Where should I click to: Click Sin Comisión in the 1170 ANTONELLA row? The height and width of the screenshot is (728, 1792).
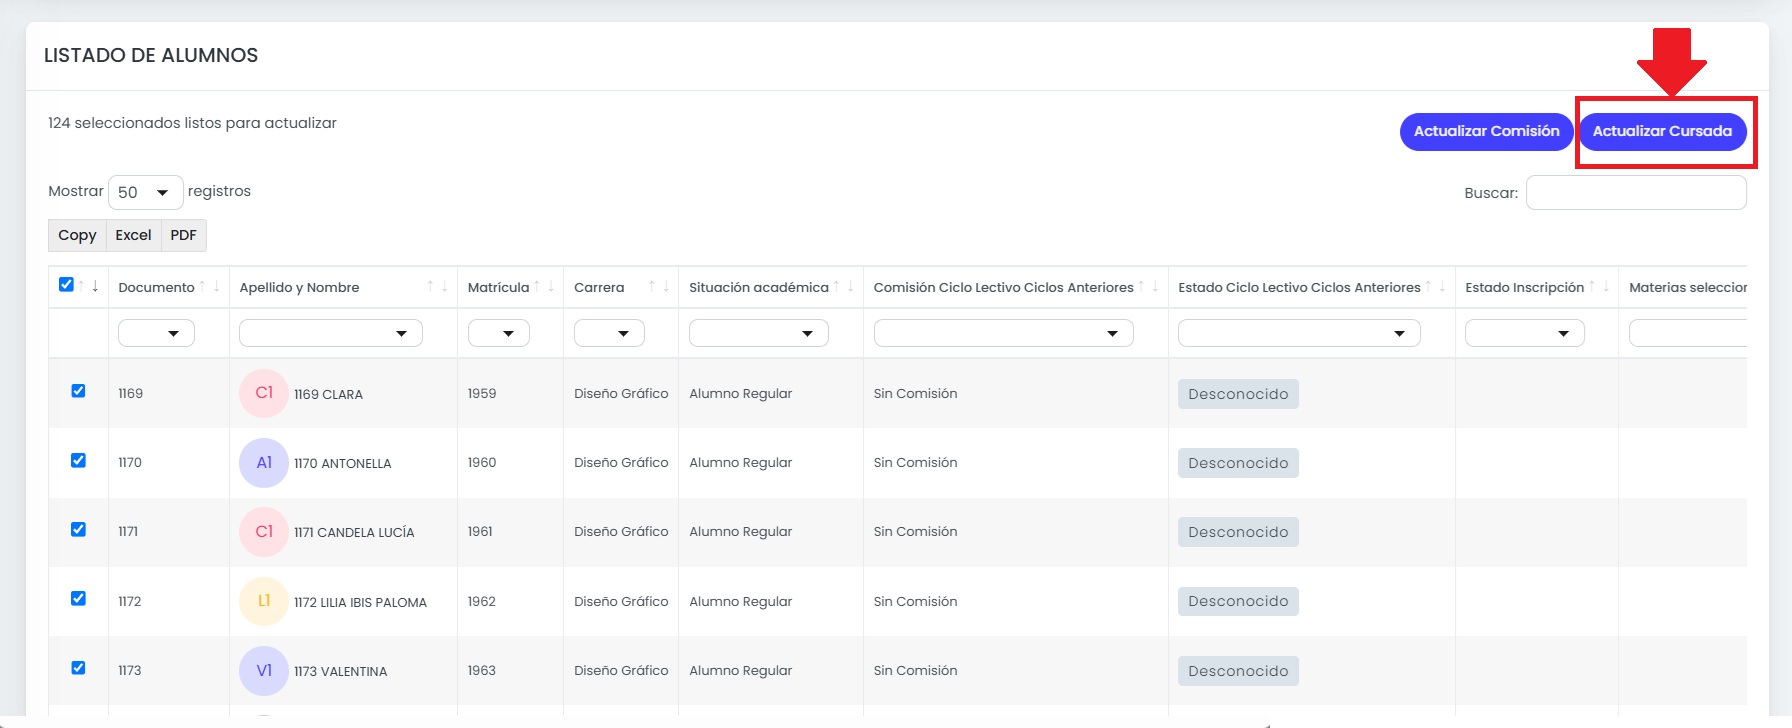tap(915, 462)
